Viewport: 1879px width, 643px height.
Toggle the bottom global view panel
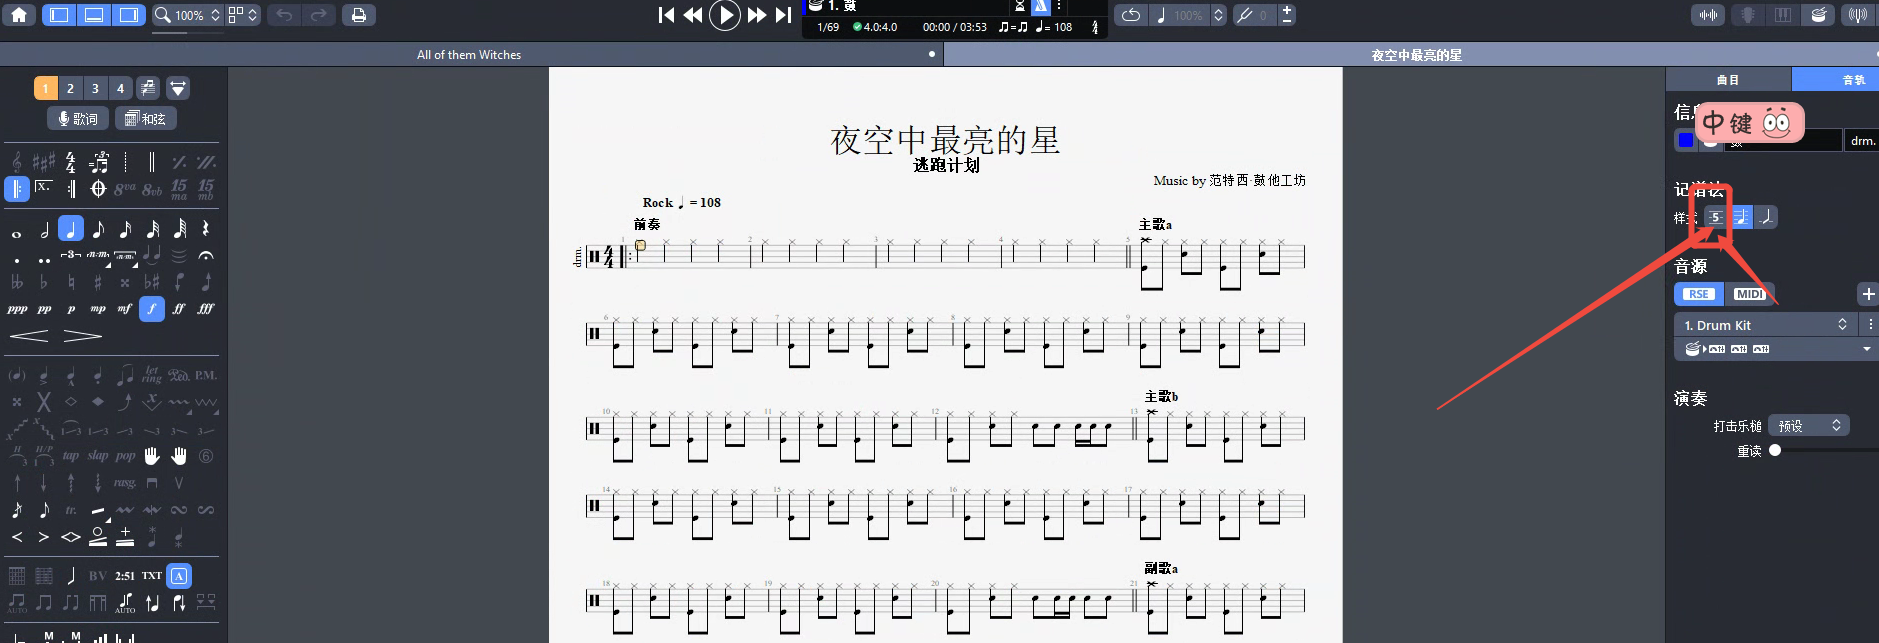94,15
